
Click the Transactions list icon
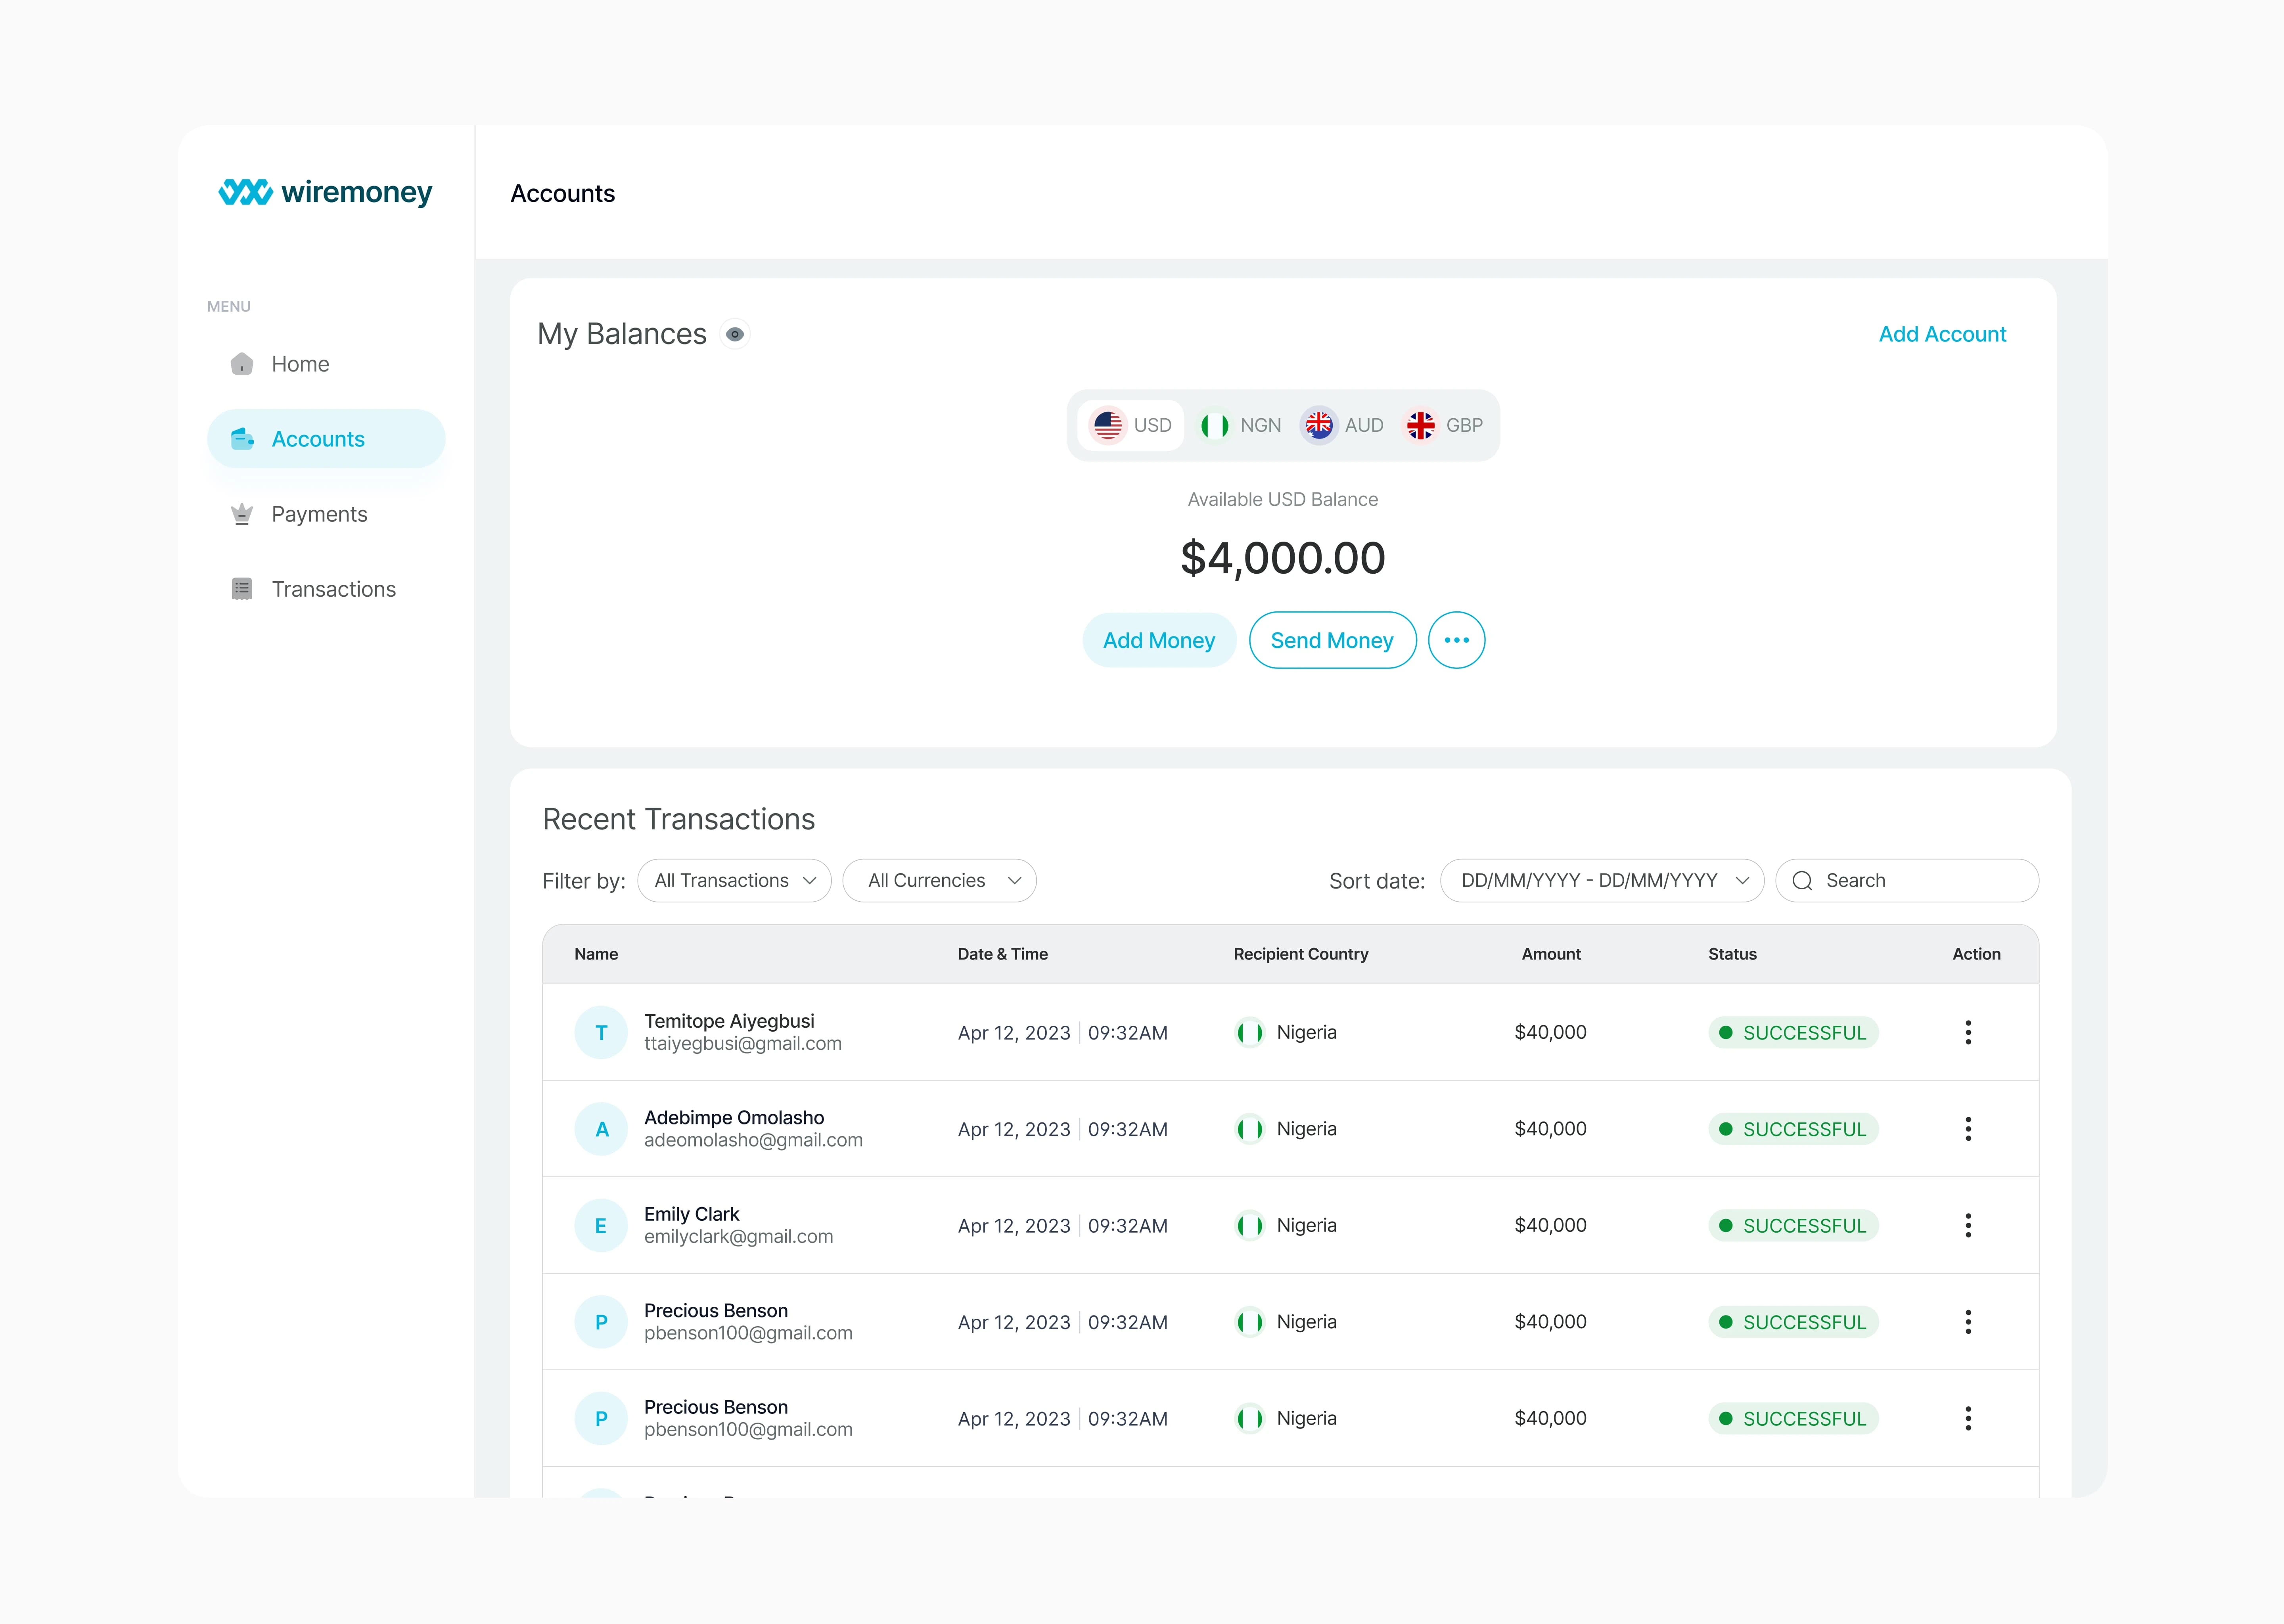coord(242,589)
